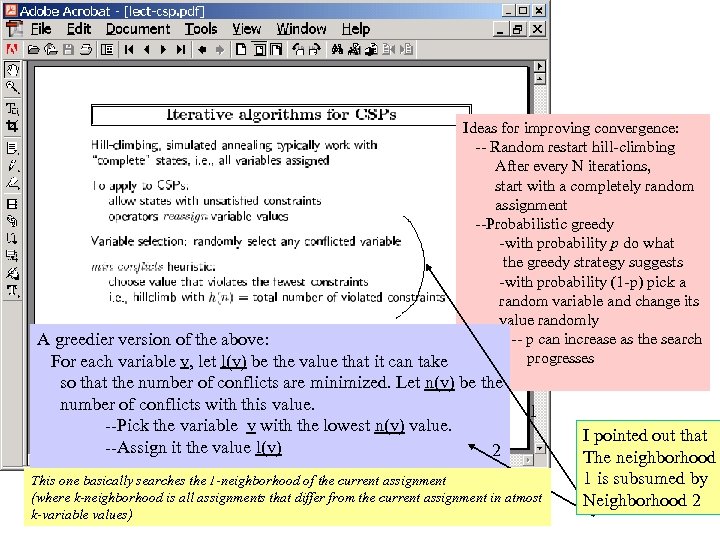The height and width of the screenshot is (540, 720).
Task: Select Fit Width view icon
Action: point(276,49)
